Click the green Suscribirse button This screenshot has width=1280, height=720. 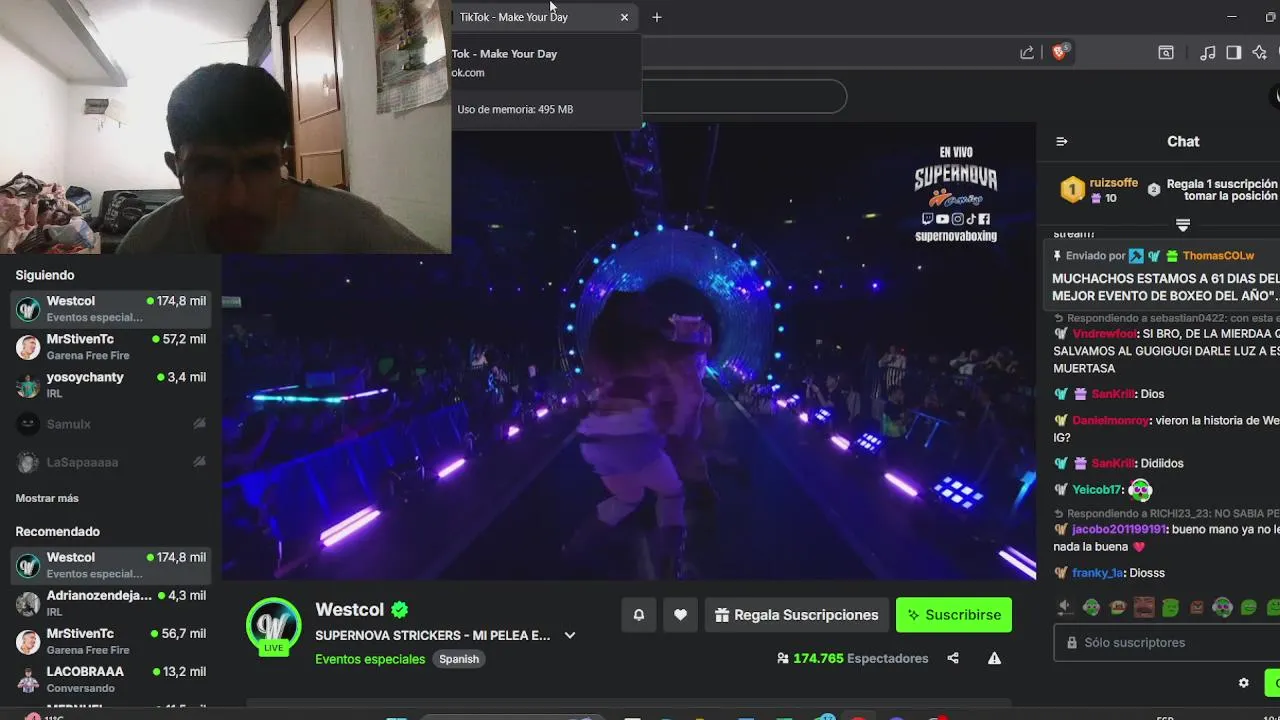click(954, 615)
